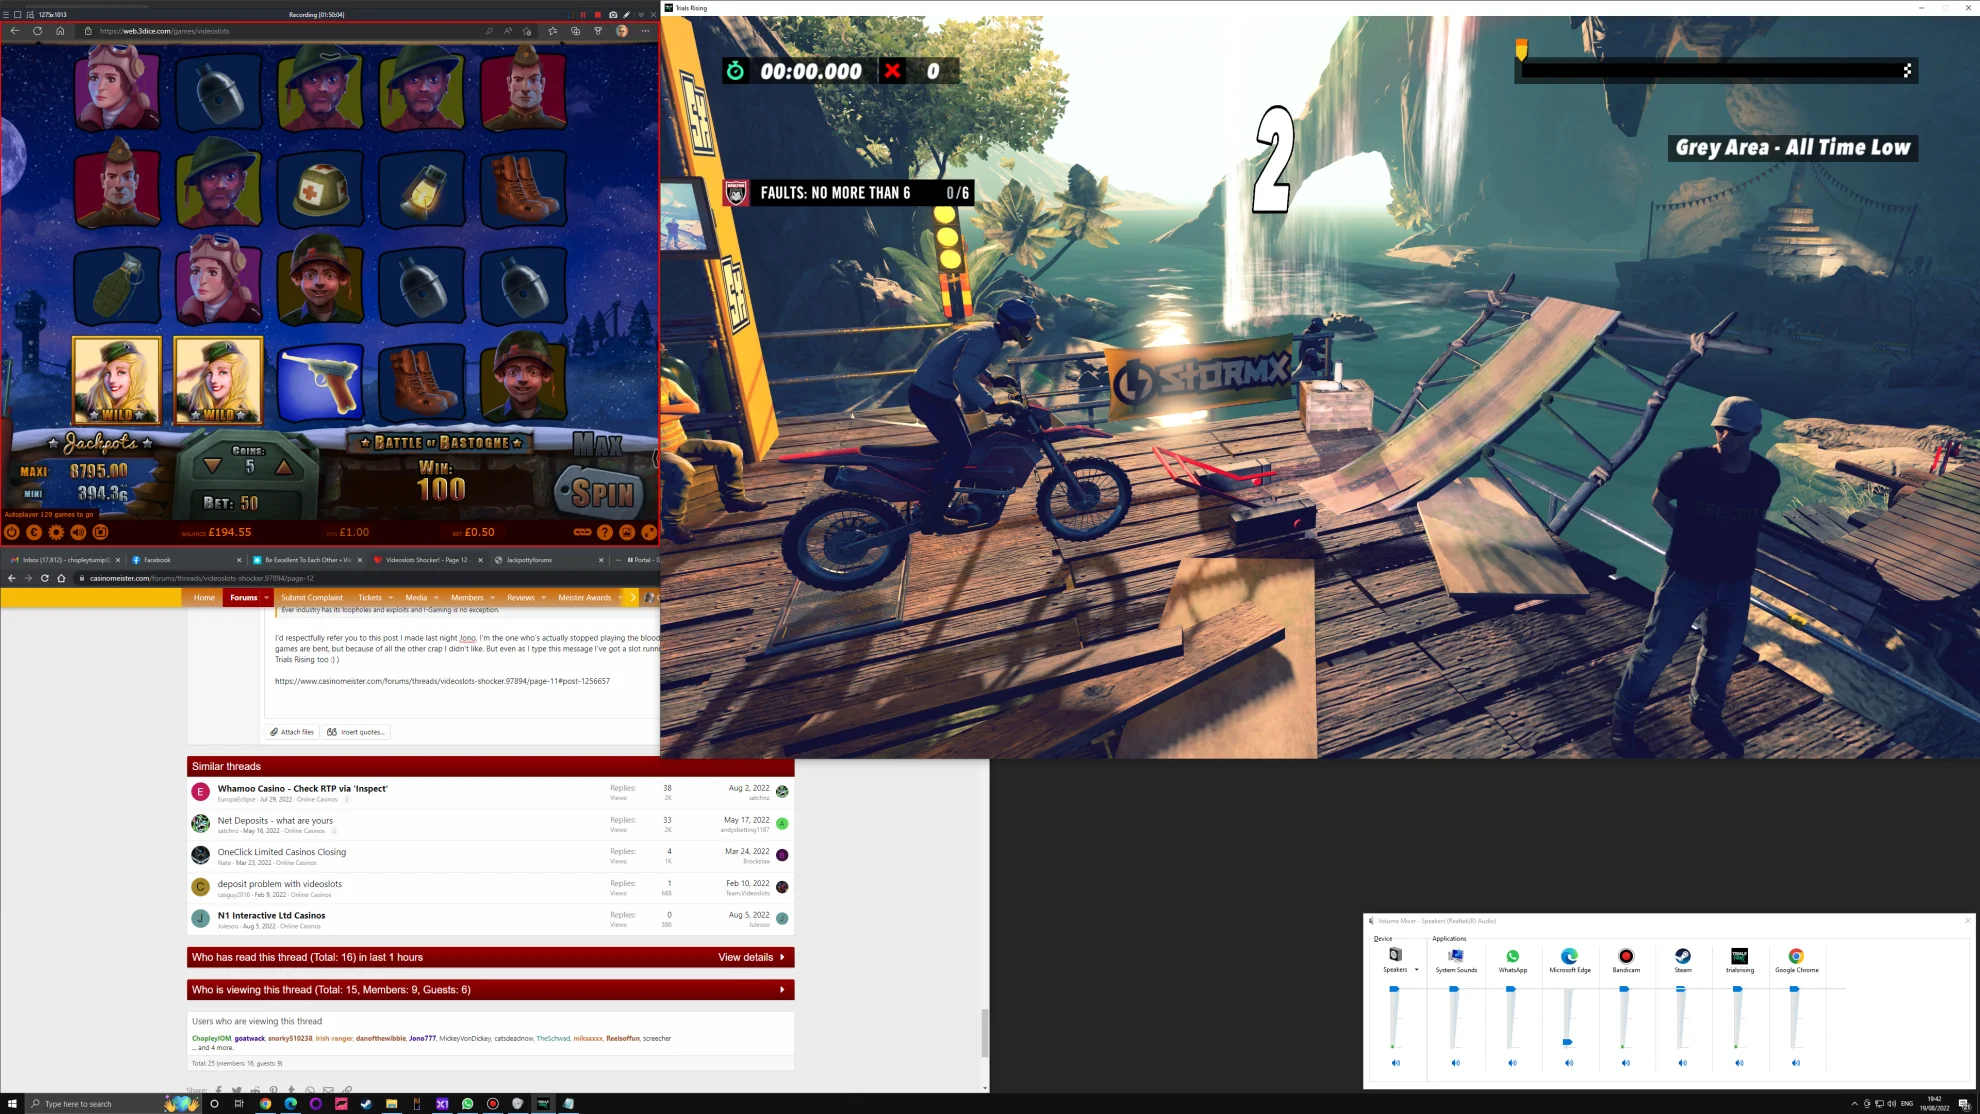Go to Edge home page

point(60,31)
